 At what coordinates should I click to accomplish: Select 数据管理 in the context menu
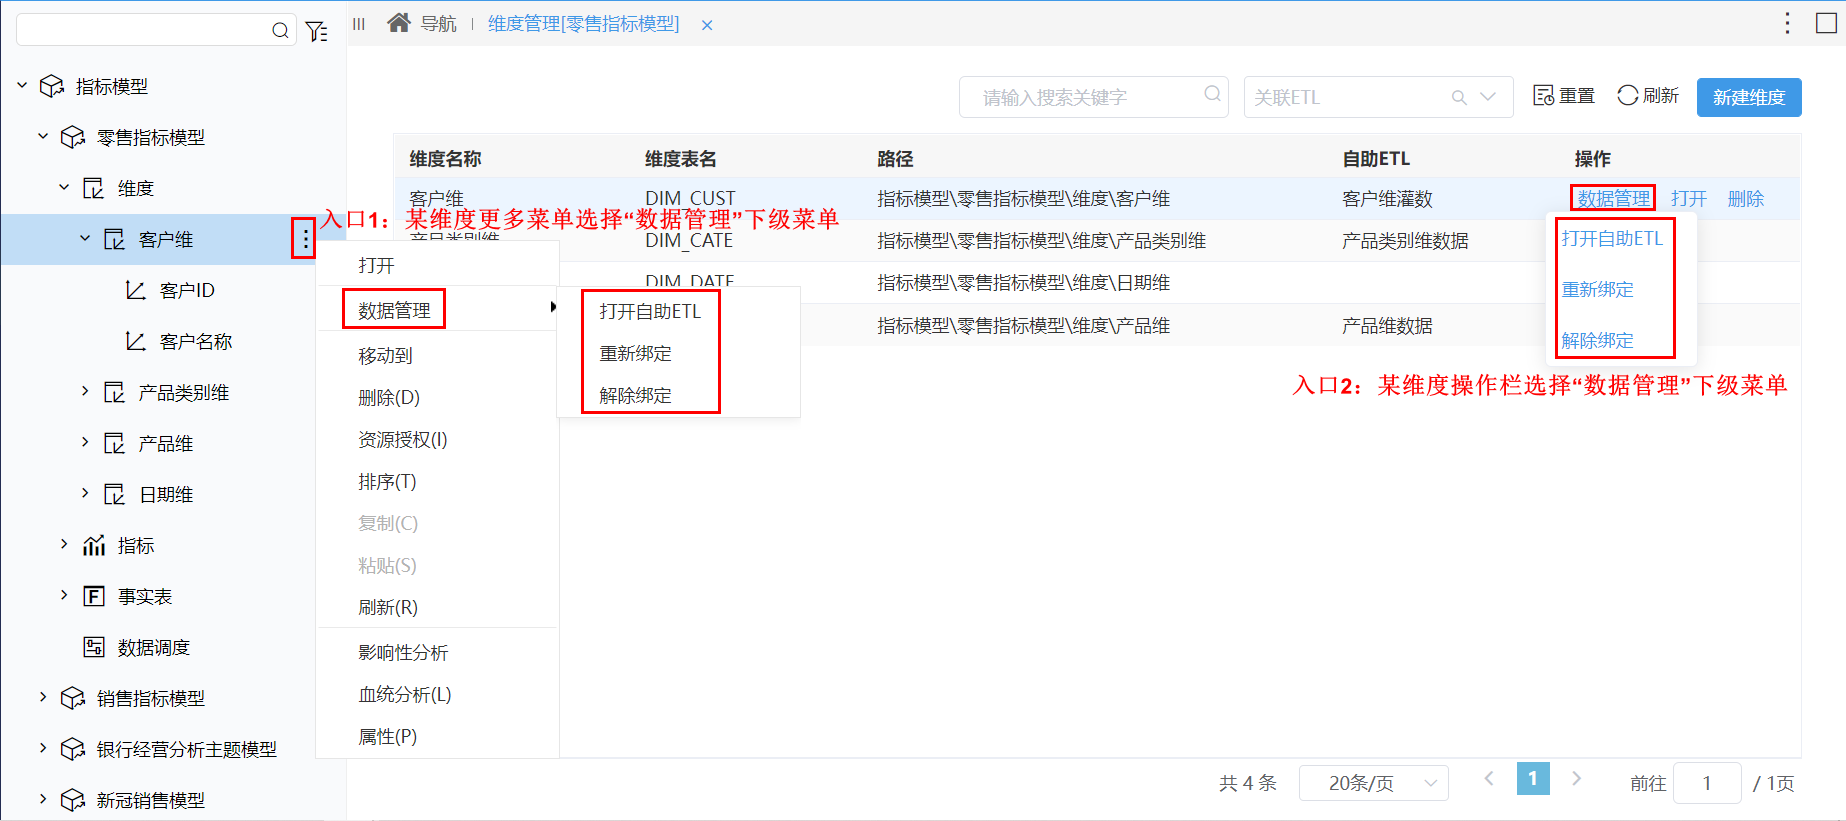click(438, 310)
